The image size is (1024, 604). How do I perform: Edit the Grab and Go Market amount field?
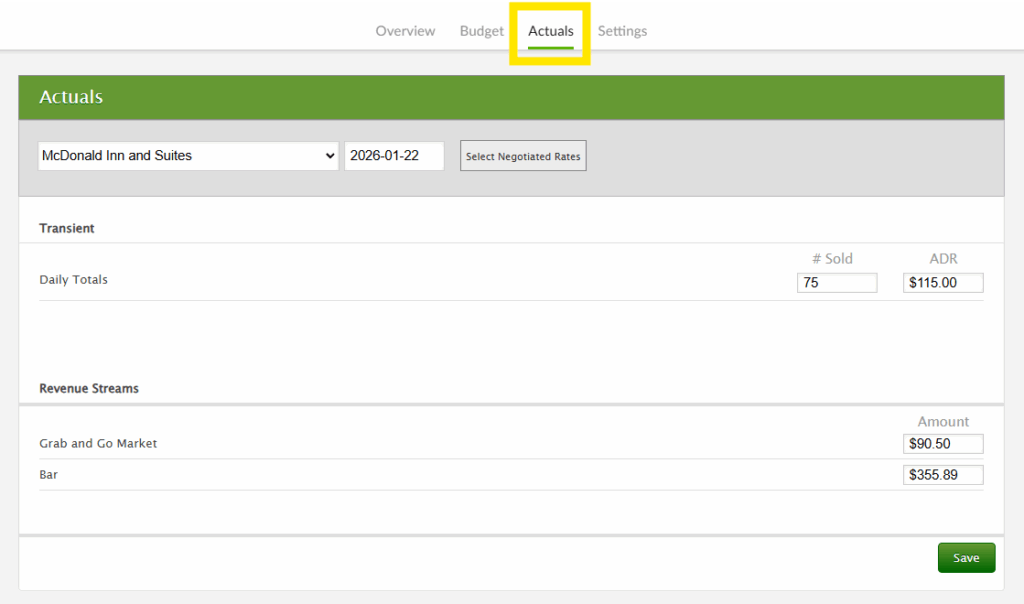tap(942, 443)
